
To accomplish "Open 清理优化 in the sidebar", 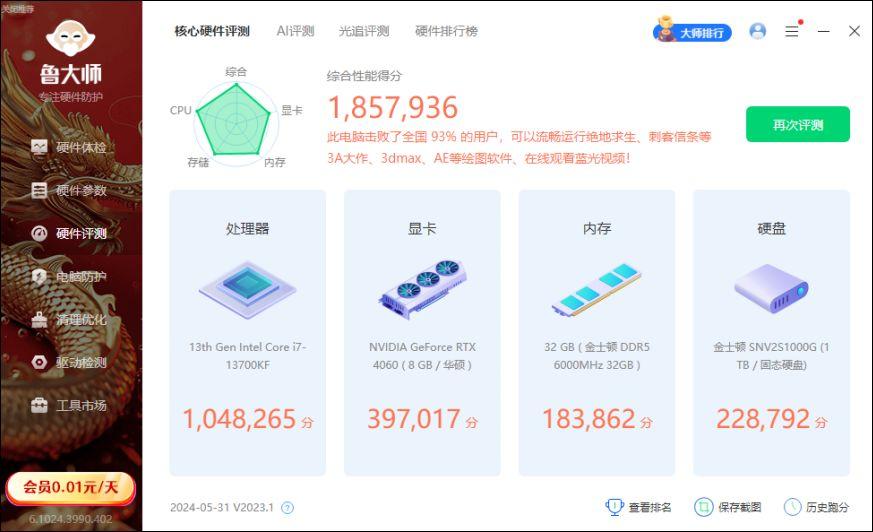I will click(x=71, y=319).
